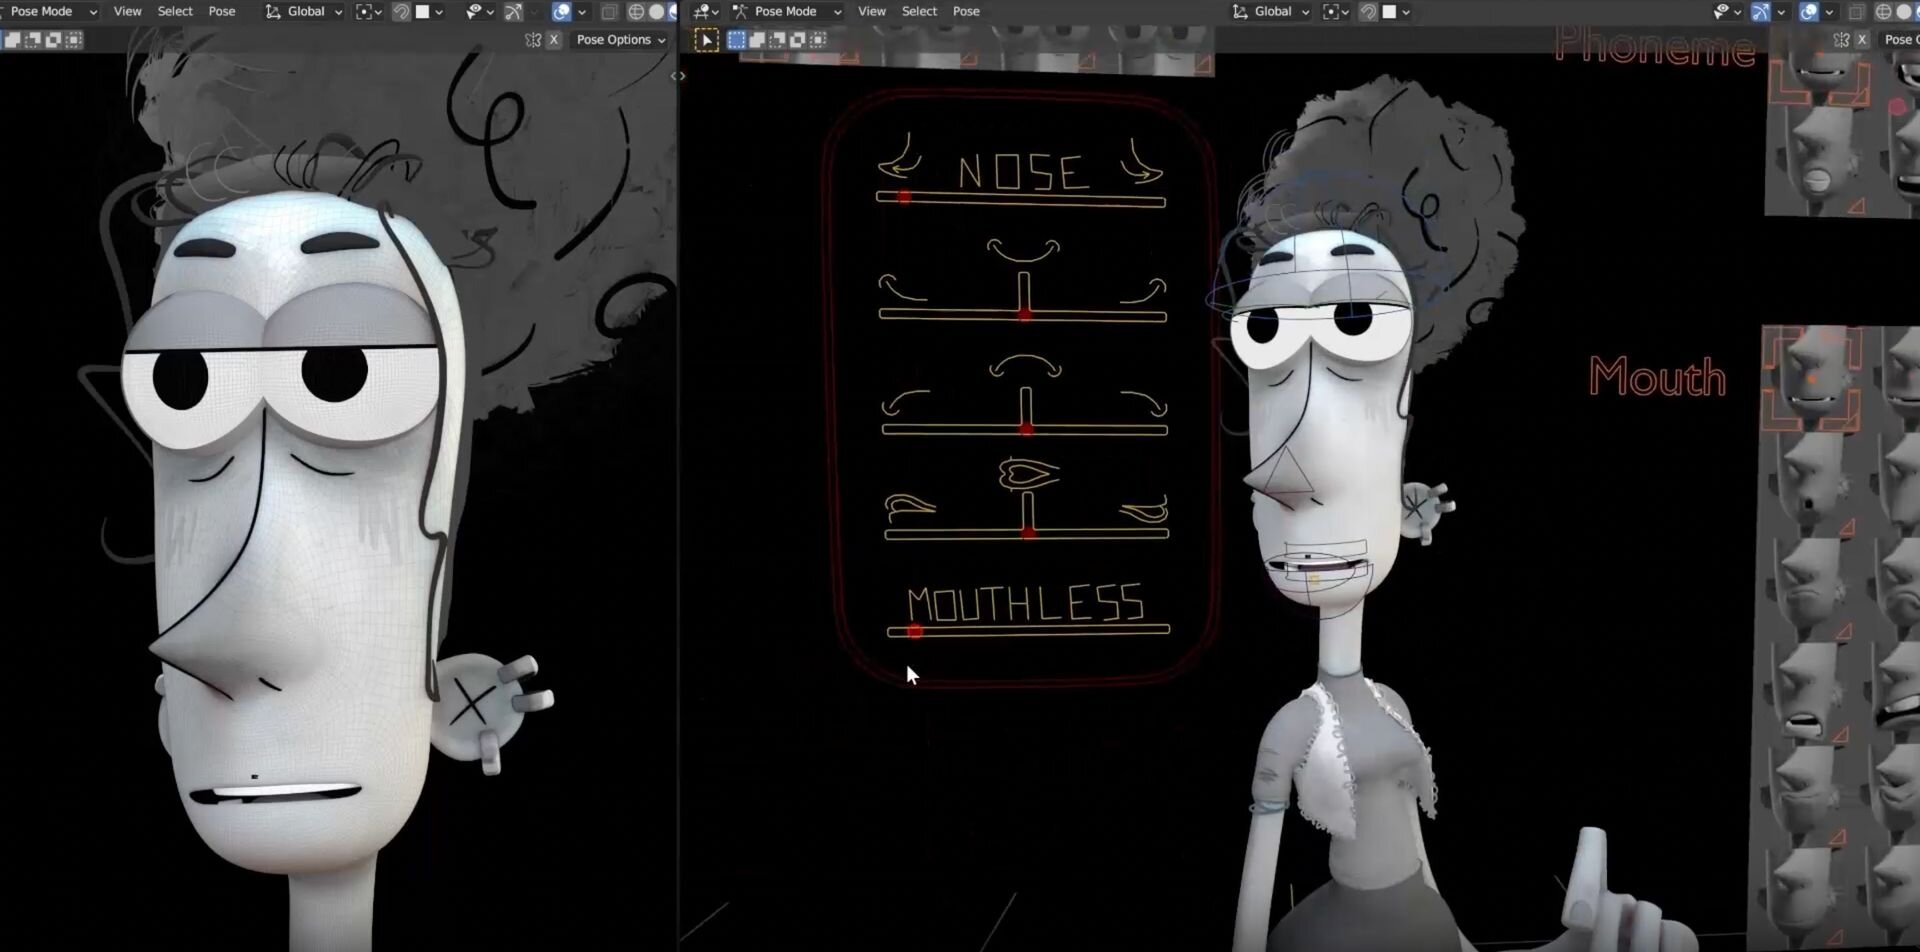Choose solid shading mode in left viewport
Viewport: 1920px width, 952px height.
pos(656,12)
